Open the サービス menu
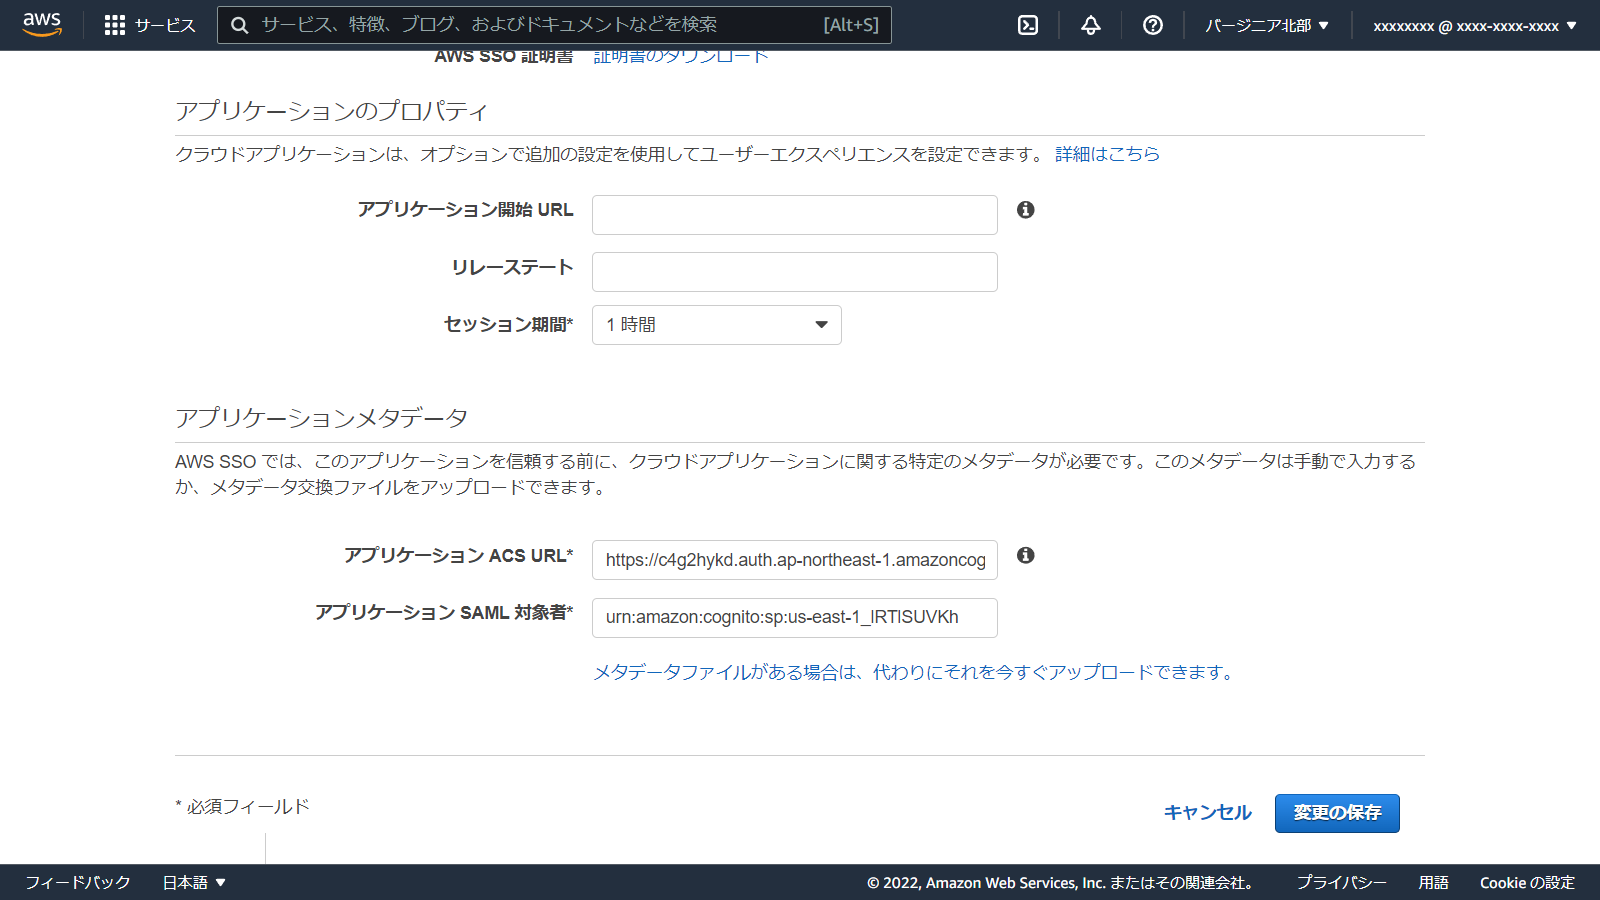This screenshot has height=900, width=1600. [x=163, y=25]
